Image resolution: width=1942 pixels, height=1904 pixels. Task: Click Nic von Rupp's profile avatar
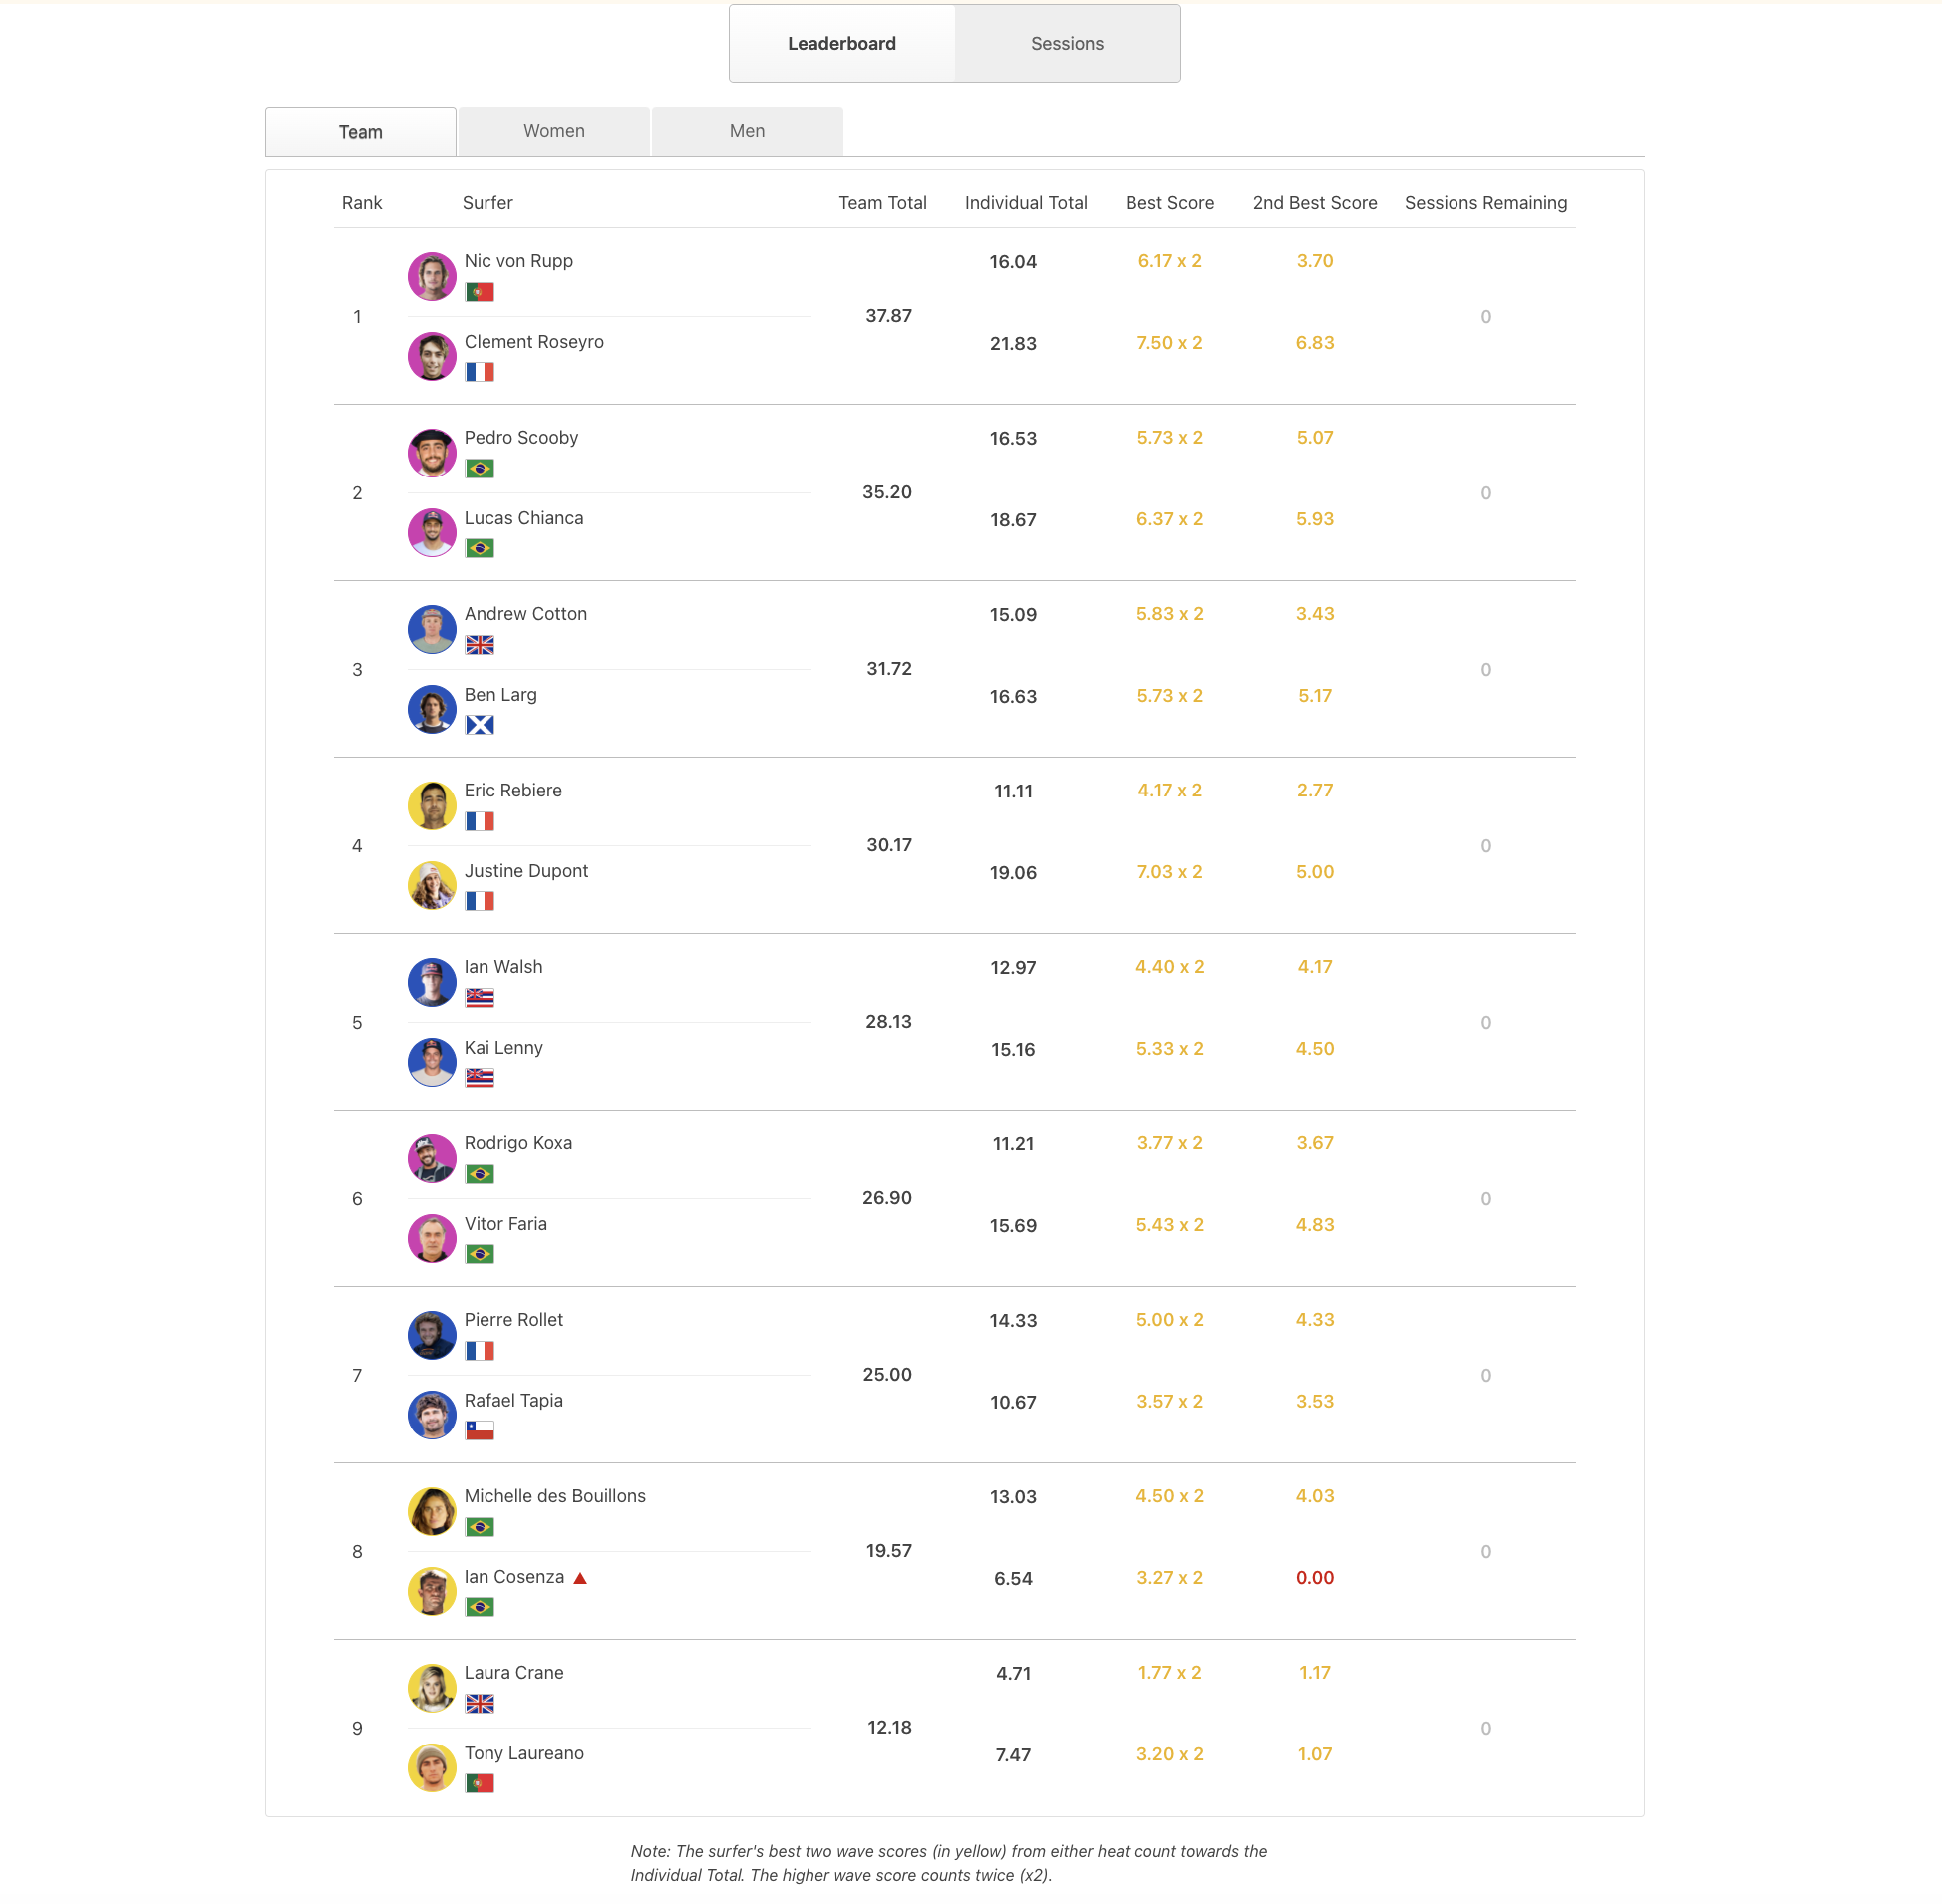pyautogui.click(x=432, y=277)
